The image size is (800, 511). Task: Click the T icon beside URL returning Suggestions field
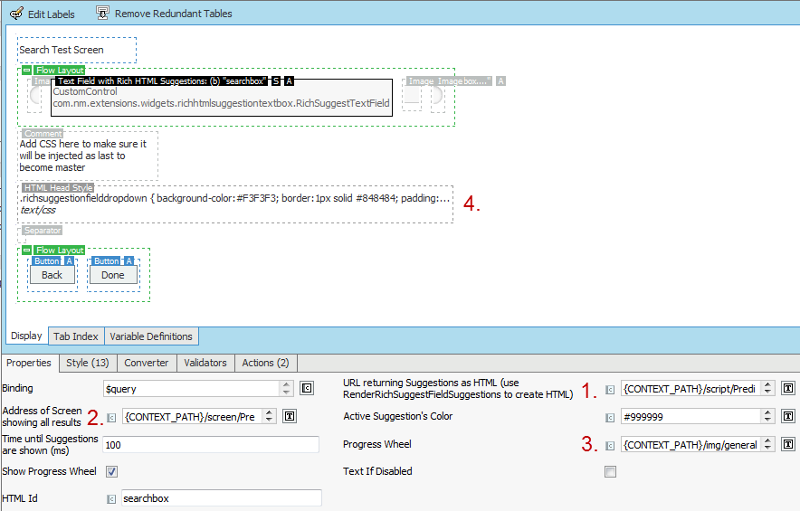[x=788, y=388]
